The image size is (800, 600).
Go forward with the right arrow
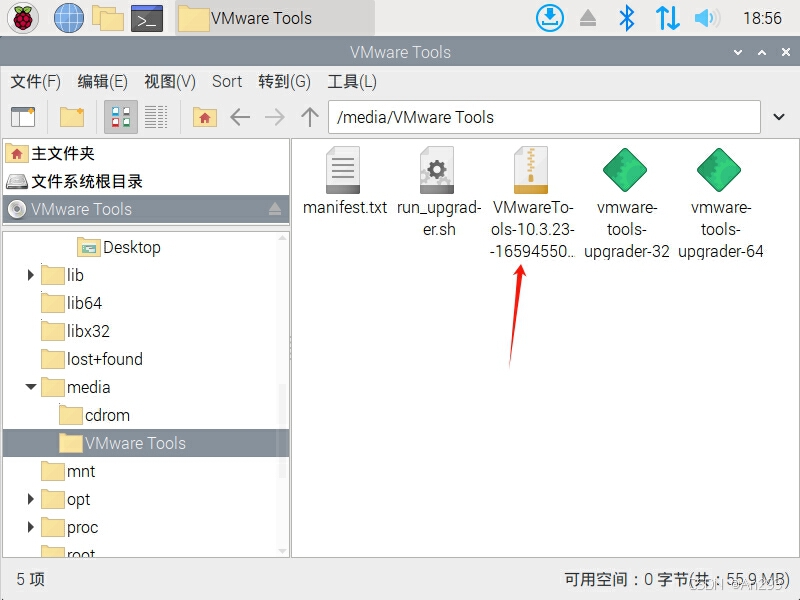275,117
